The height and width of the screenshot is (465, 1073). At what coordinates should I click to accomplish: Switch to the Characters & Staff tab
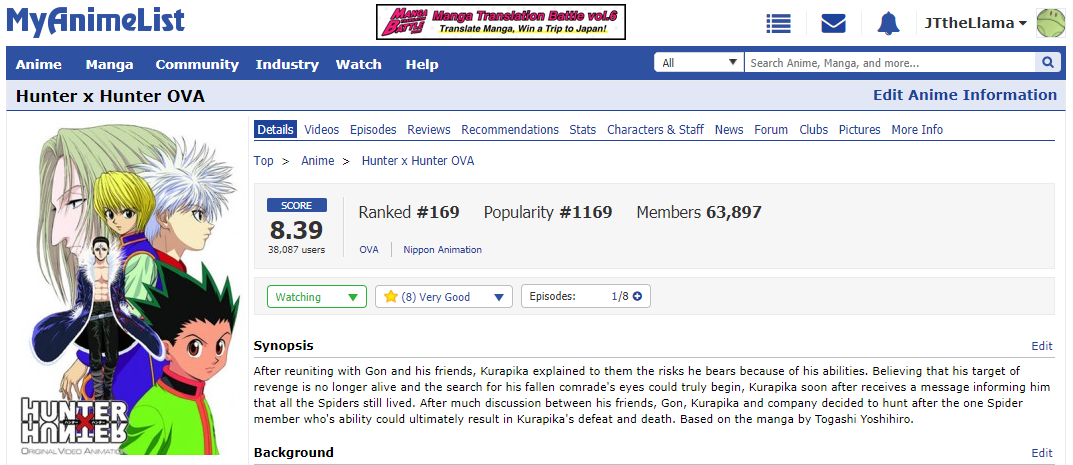(x=655, y=129)
